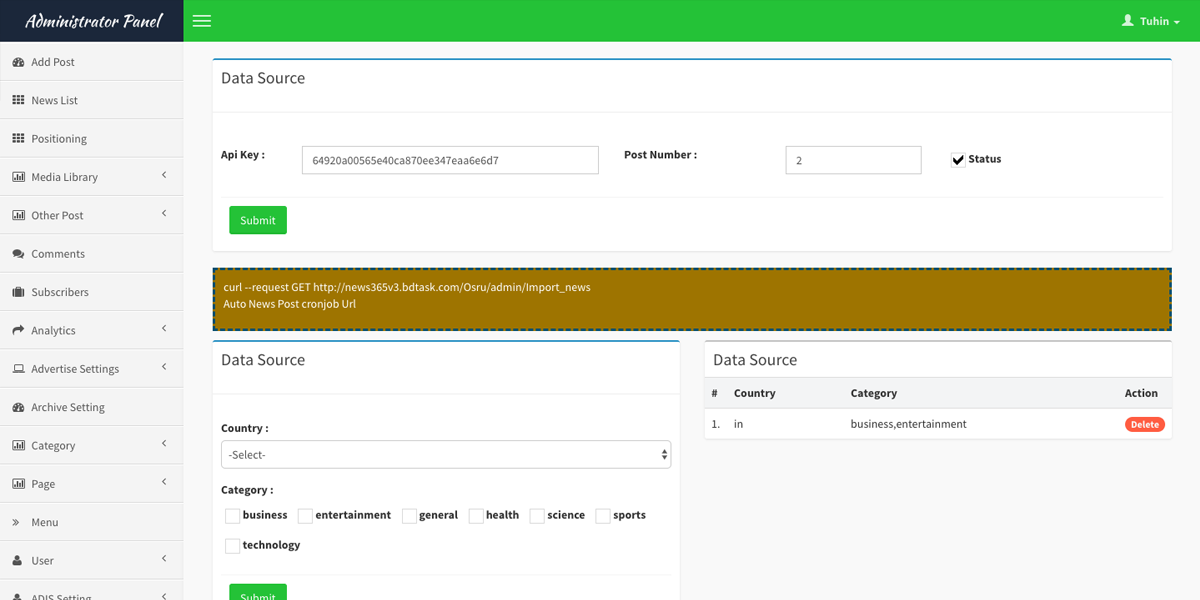Click the hamburger menu icon in header

202,21
